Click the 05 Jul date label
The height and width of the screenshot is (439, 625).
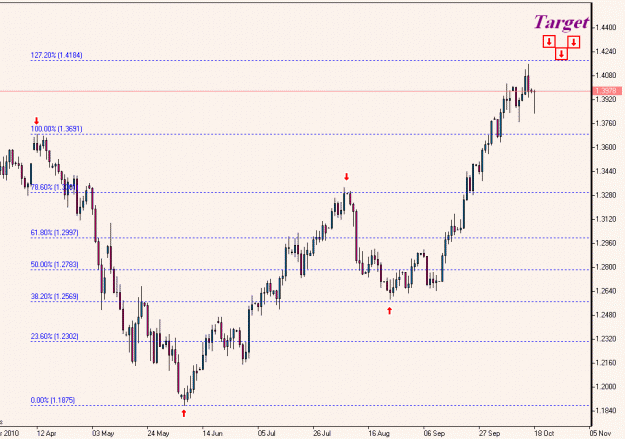coord(267,433)
